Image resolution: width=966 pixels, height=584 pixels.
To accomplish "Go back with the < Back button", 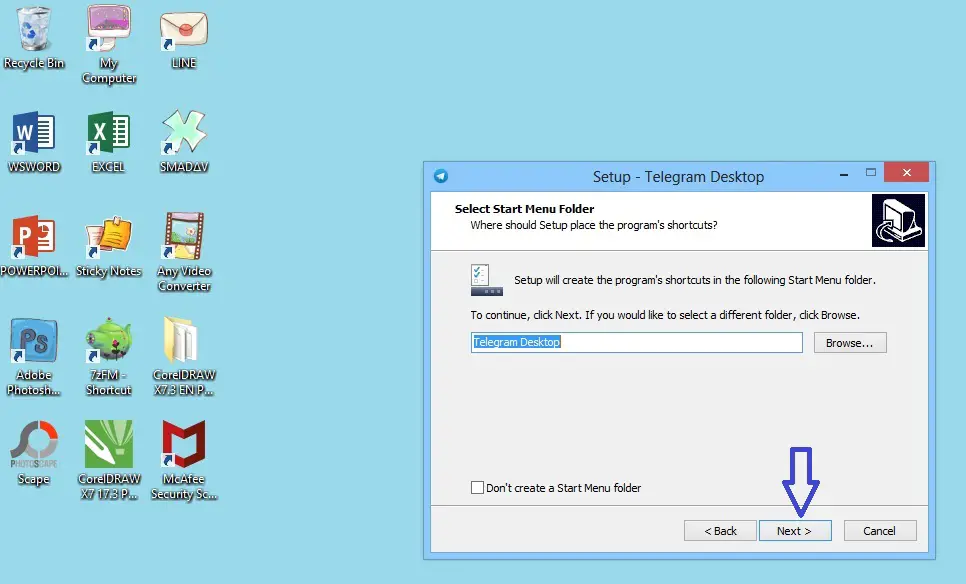I will point(720,531).
